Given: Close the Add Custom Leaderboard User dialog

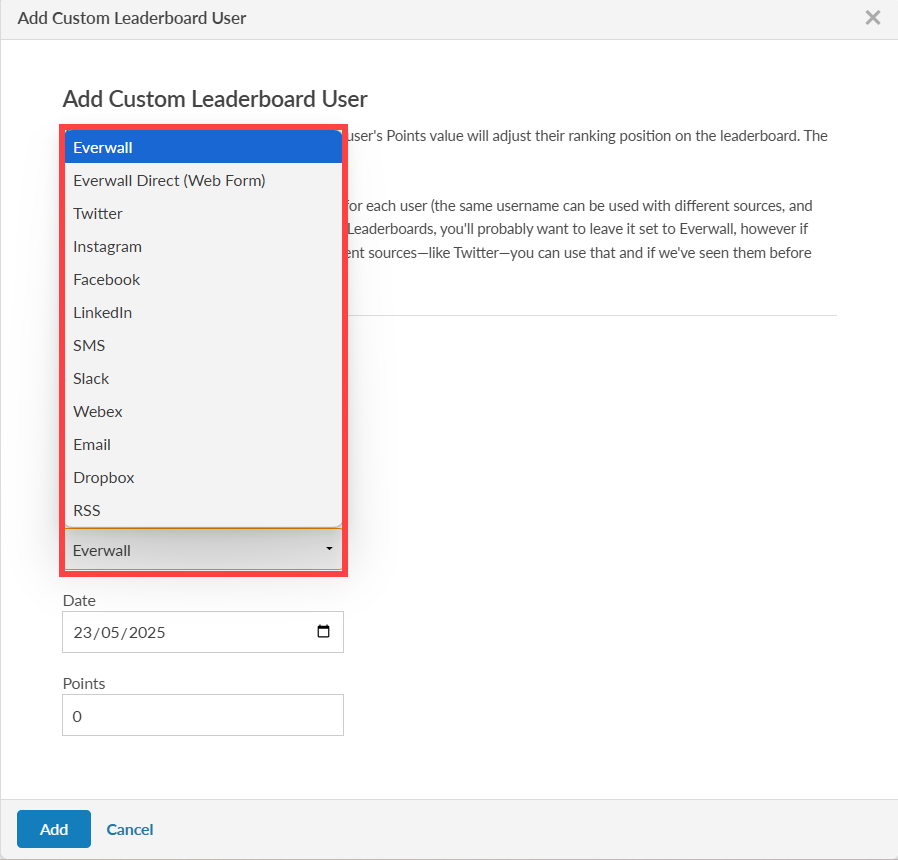Looking at the screenshot, I should (873, 18).
